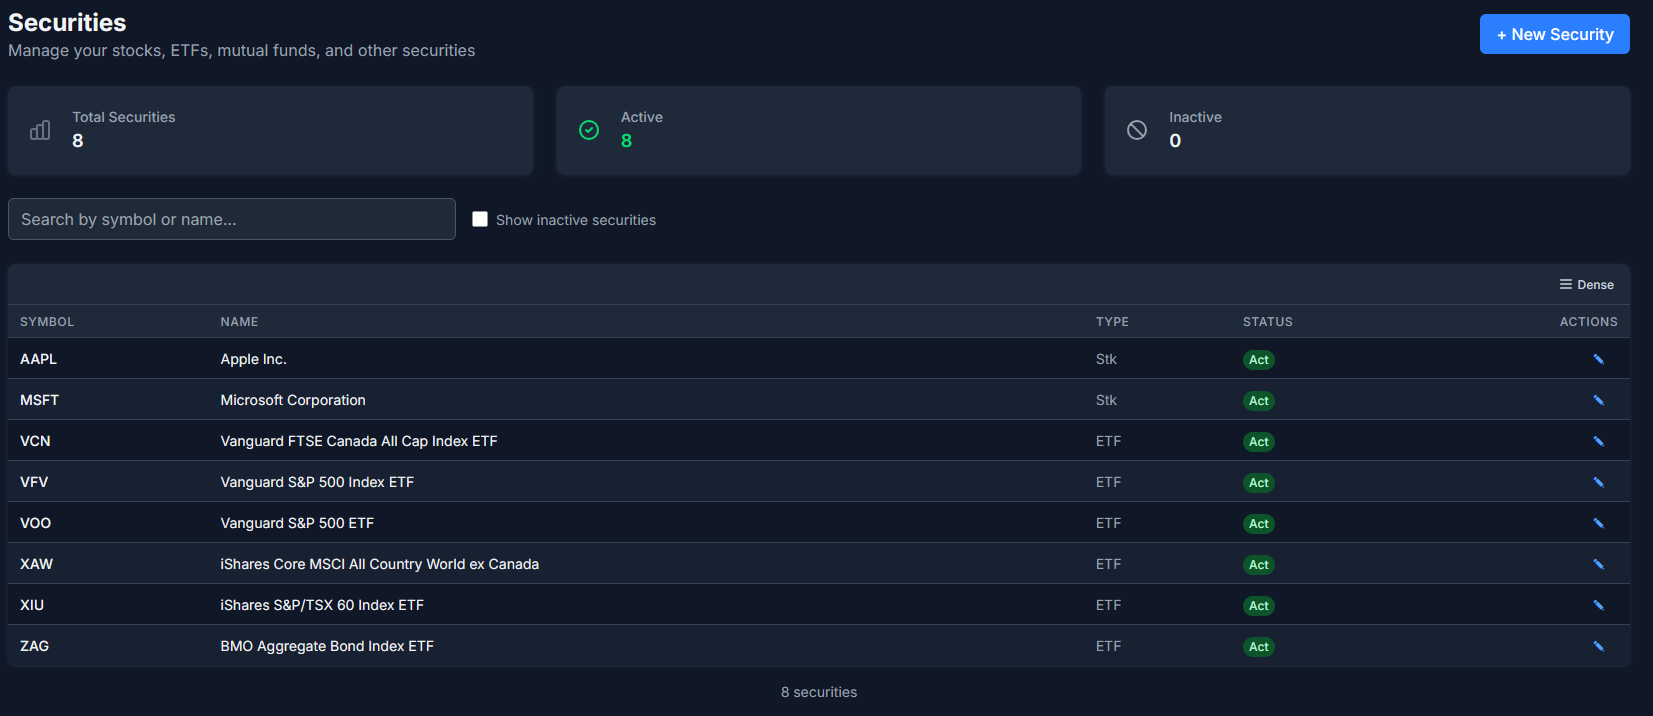Image resolution: width=1653 pixels, height=716 pixels.
Task: Enable Show inactive securities checkbox
Action: pos(480,219)
